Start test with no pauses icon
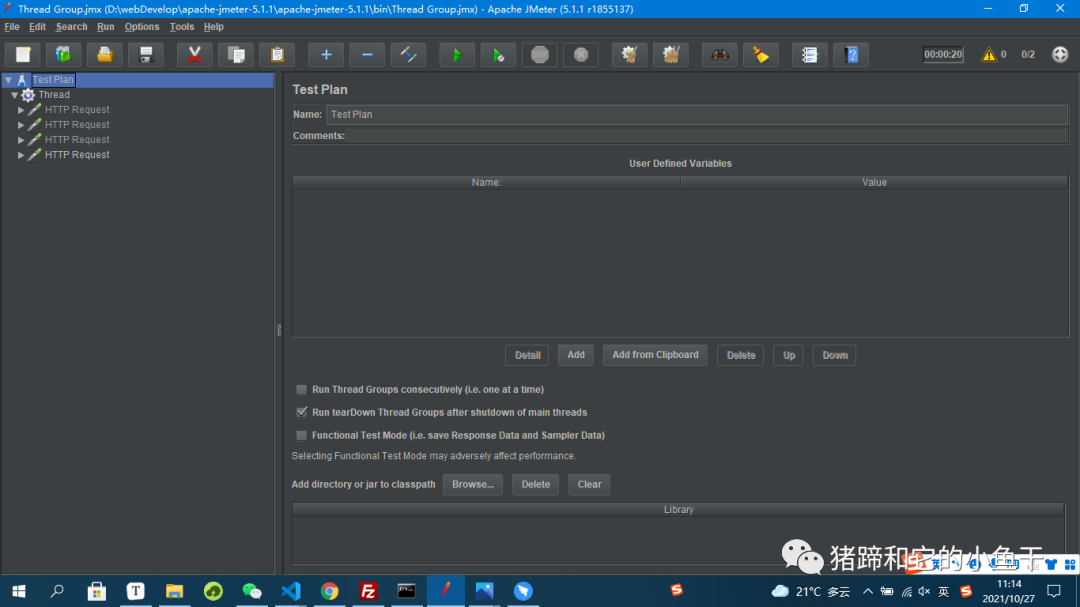Viewport: 1080px width, 607px height. point(499,54)
